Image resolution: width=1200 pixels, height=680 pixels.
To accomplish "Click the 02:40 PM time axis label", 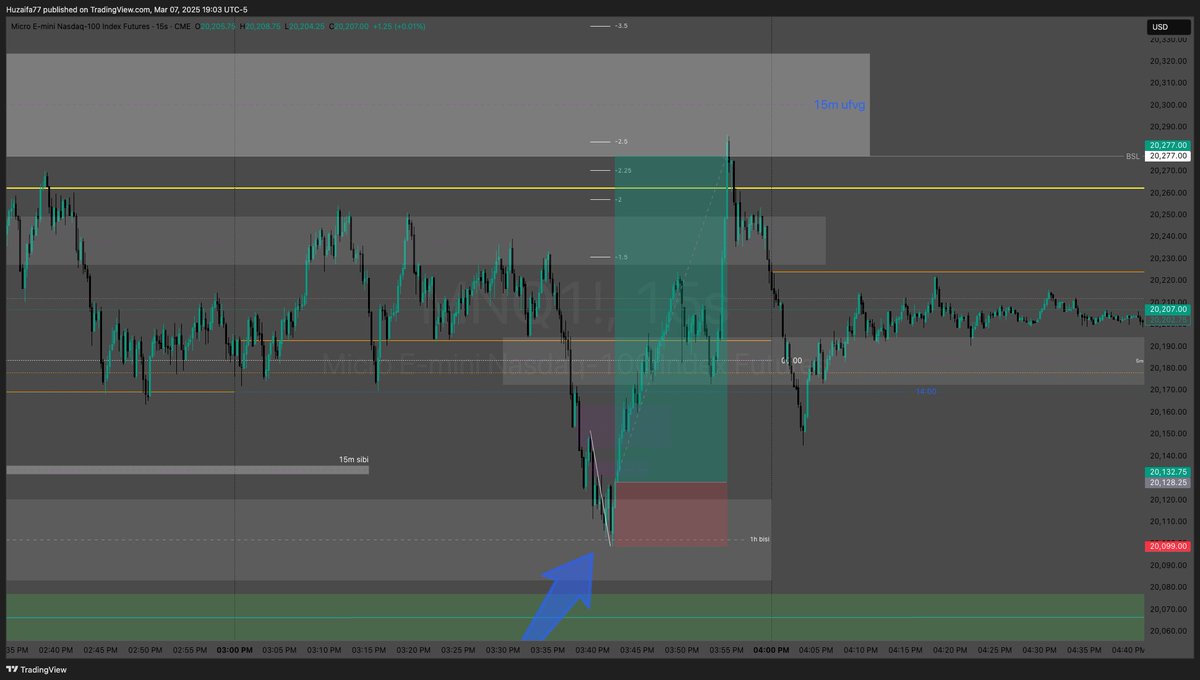I will click(x=55, y=650).
